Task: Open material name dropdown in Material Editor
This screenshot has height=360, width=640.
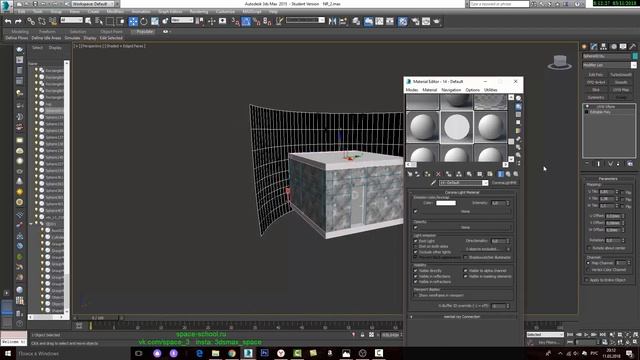Action: [485, 183]
